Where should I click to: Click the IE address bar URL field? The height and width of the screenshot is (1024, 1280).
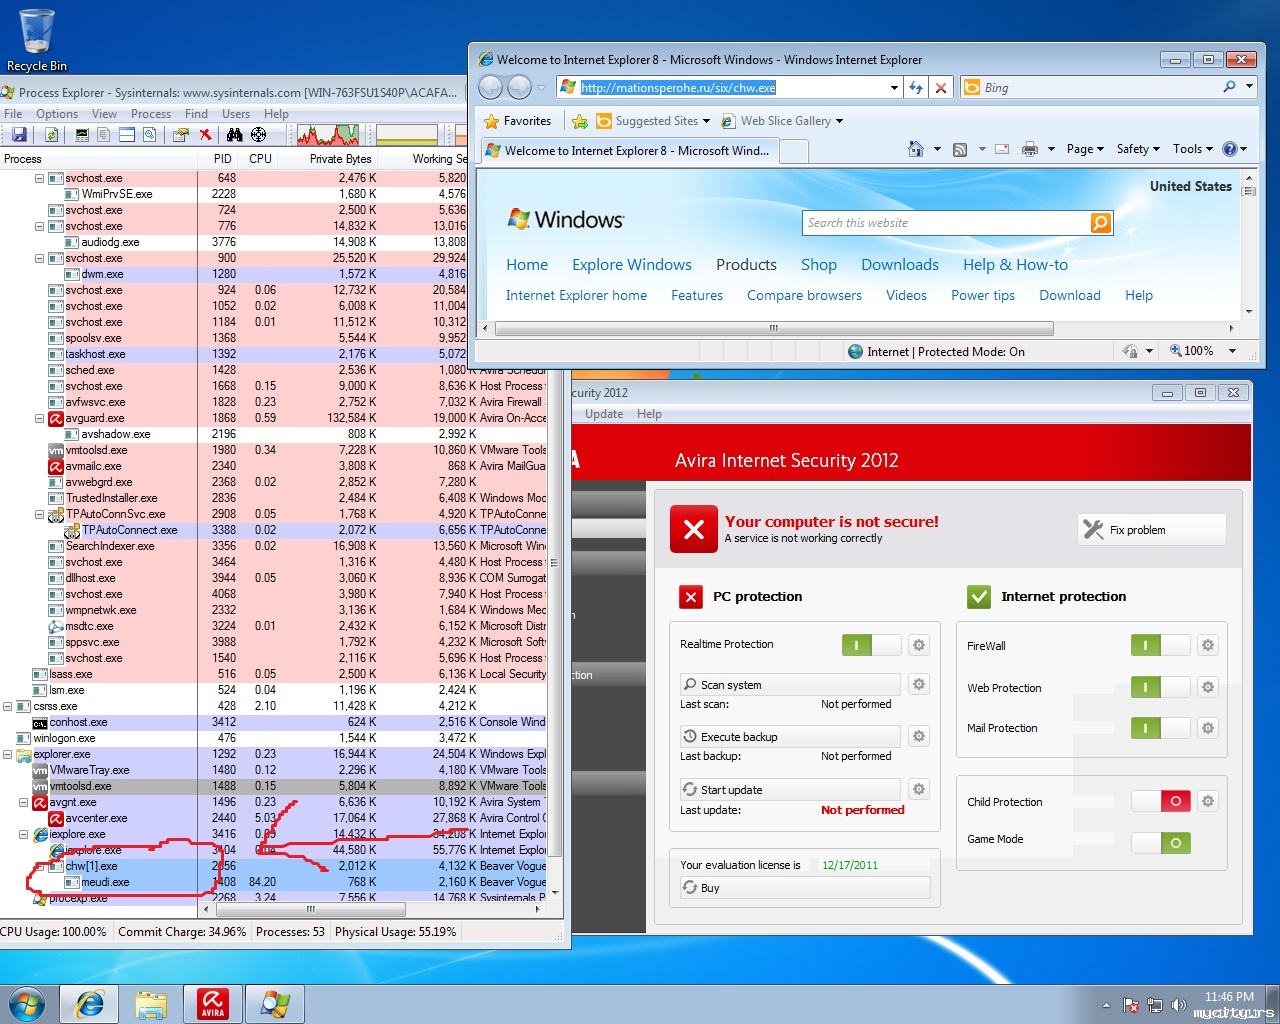[x=731, y=88]
